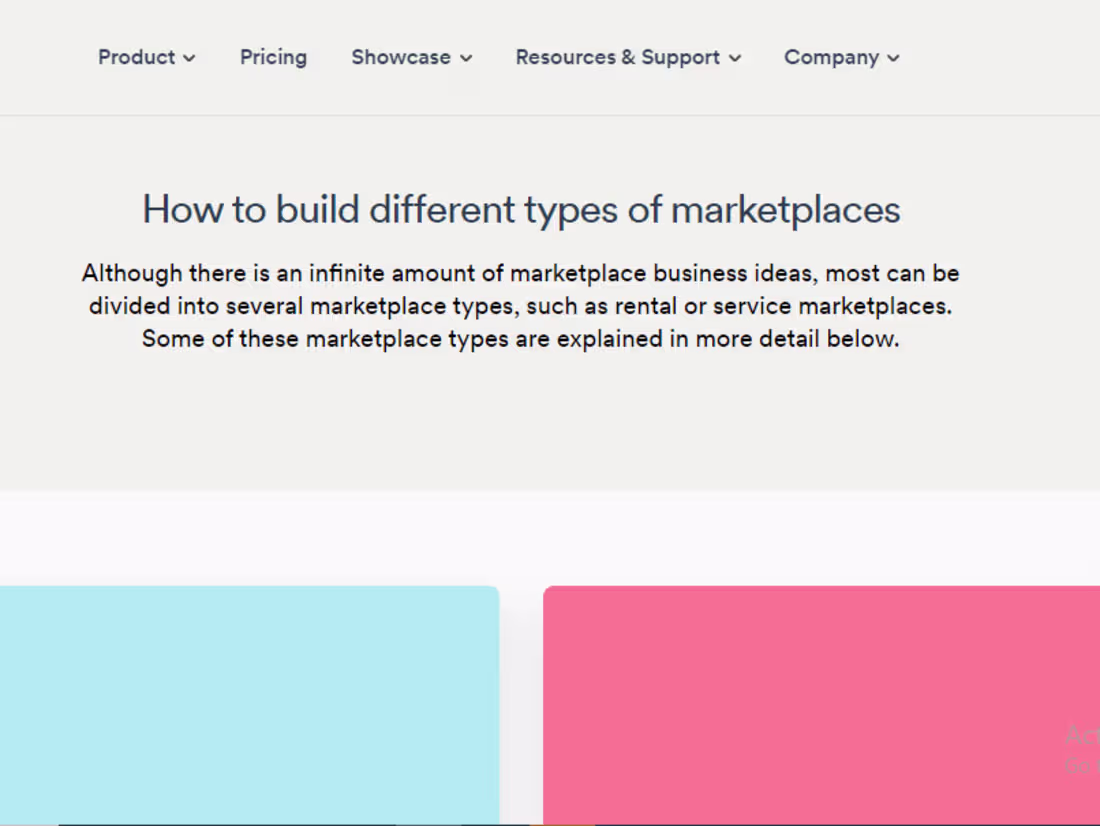Click the Pricing link
Viewport: 1100px width, 826px height.
273,57
